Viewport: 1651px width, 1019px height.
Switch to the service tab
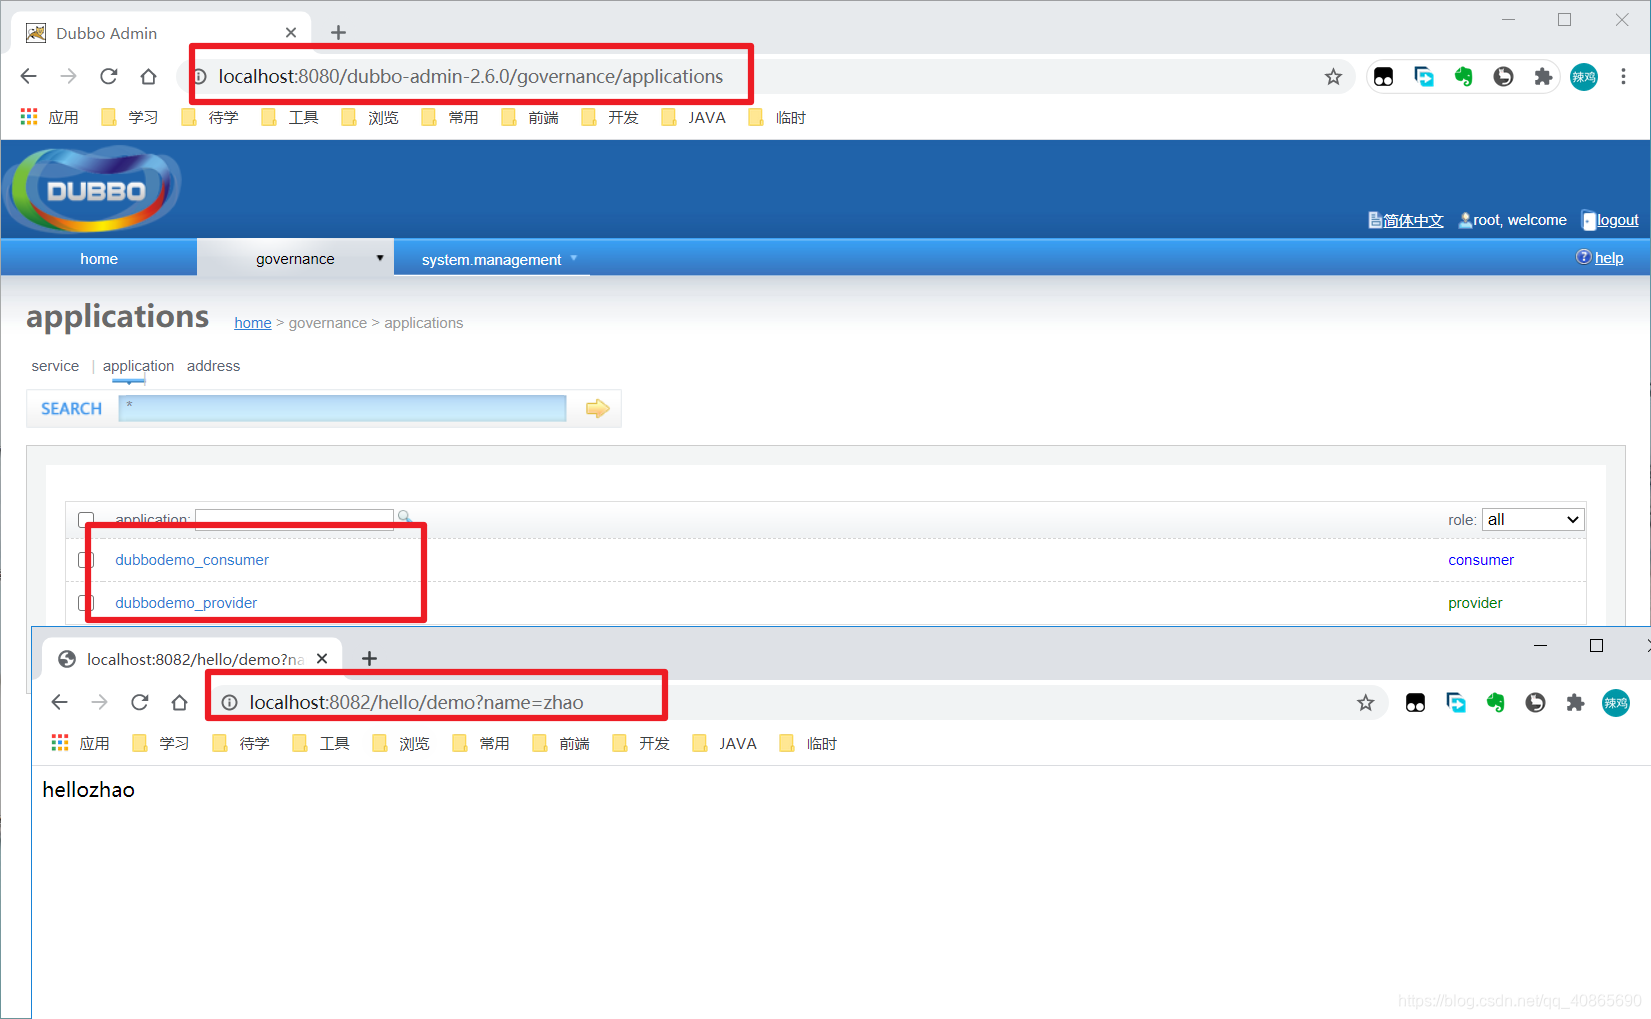click(x=55, y=366)
